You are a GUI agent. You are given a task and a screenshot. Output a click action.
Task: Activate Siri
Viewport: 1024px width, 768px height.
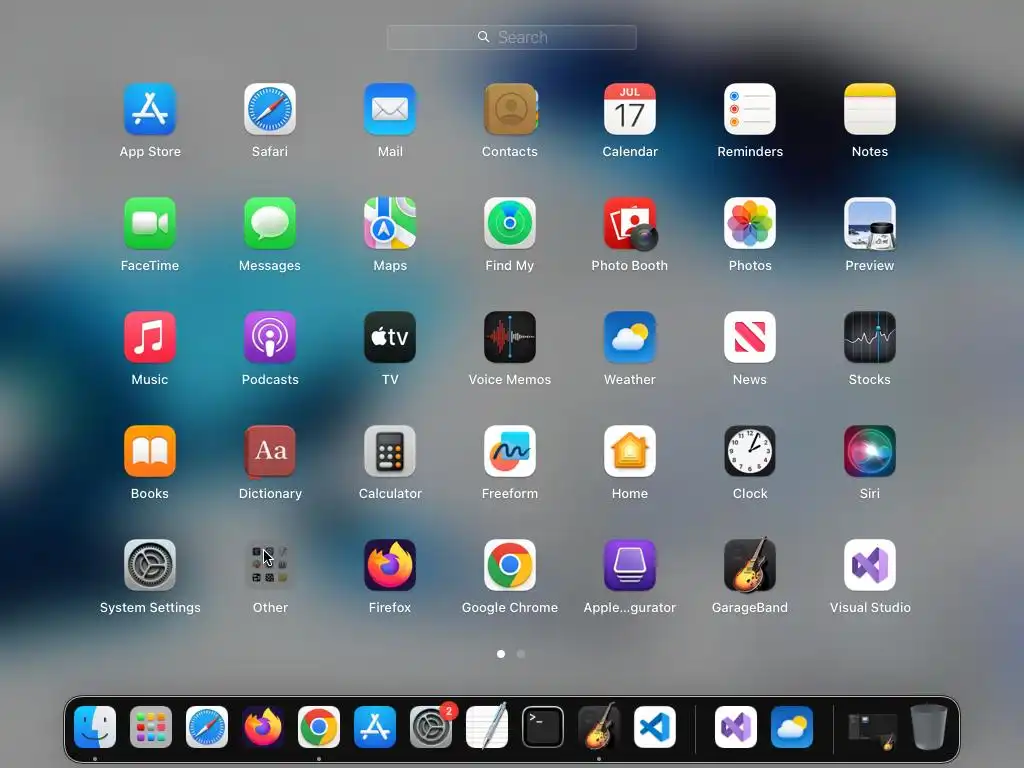[870, 451]
